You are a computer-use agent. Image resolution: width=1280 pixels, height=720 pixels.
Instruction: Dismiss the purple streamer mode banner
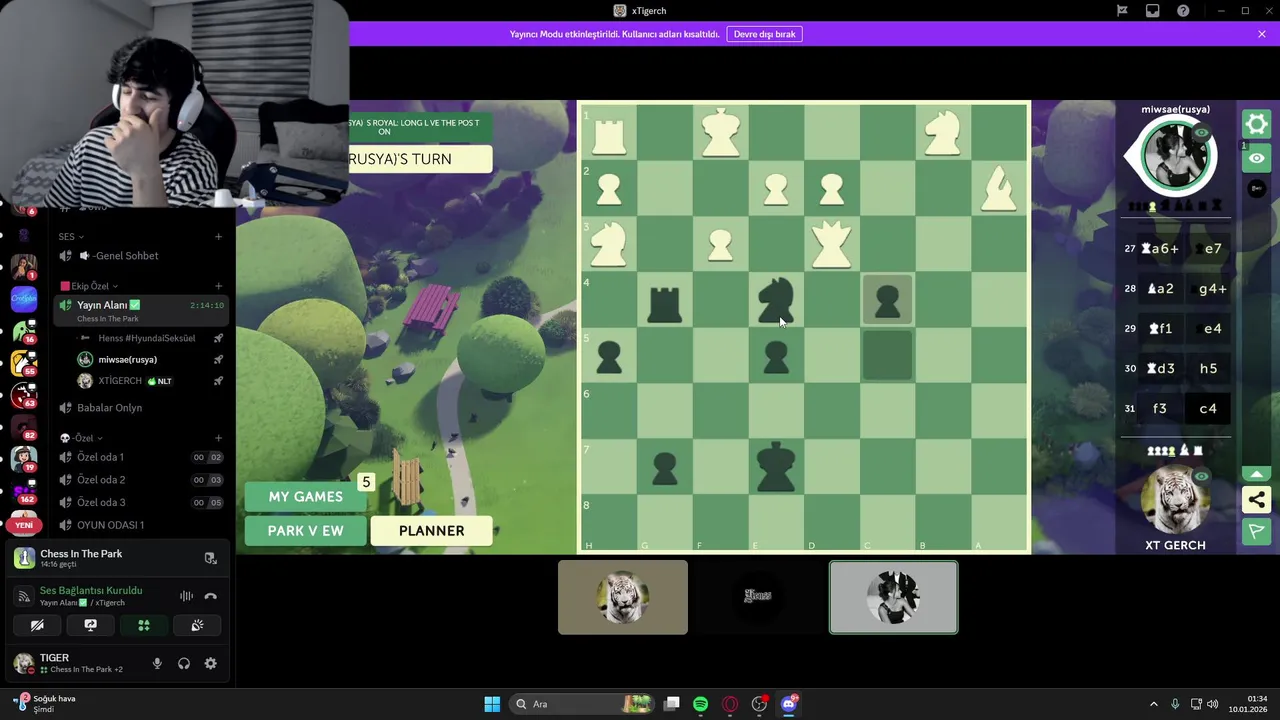pos(1262,34)
